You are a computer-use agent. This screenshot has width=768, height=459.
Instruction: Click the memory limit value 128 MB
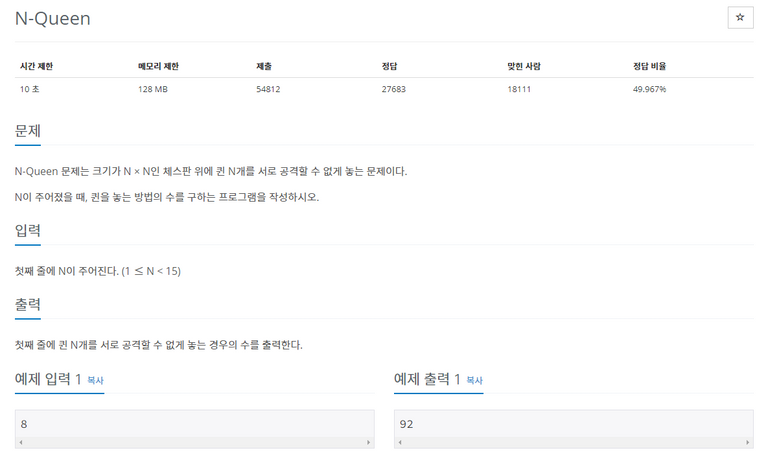pyautogui.click(x=153, y=89)
